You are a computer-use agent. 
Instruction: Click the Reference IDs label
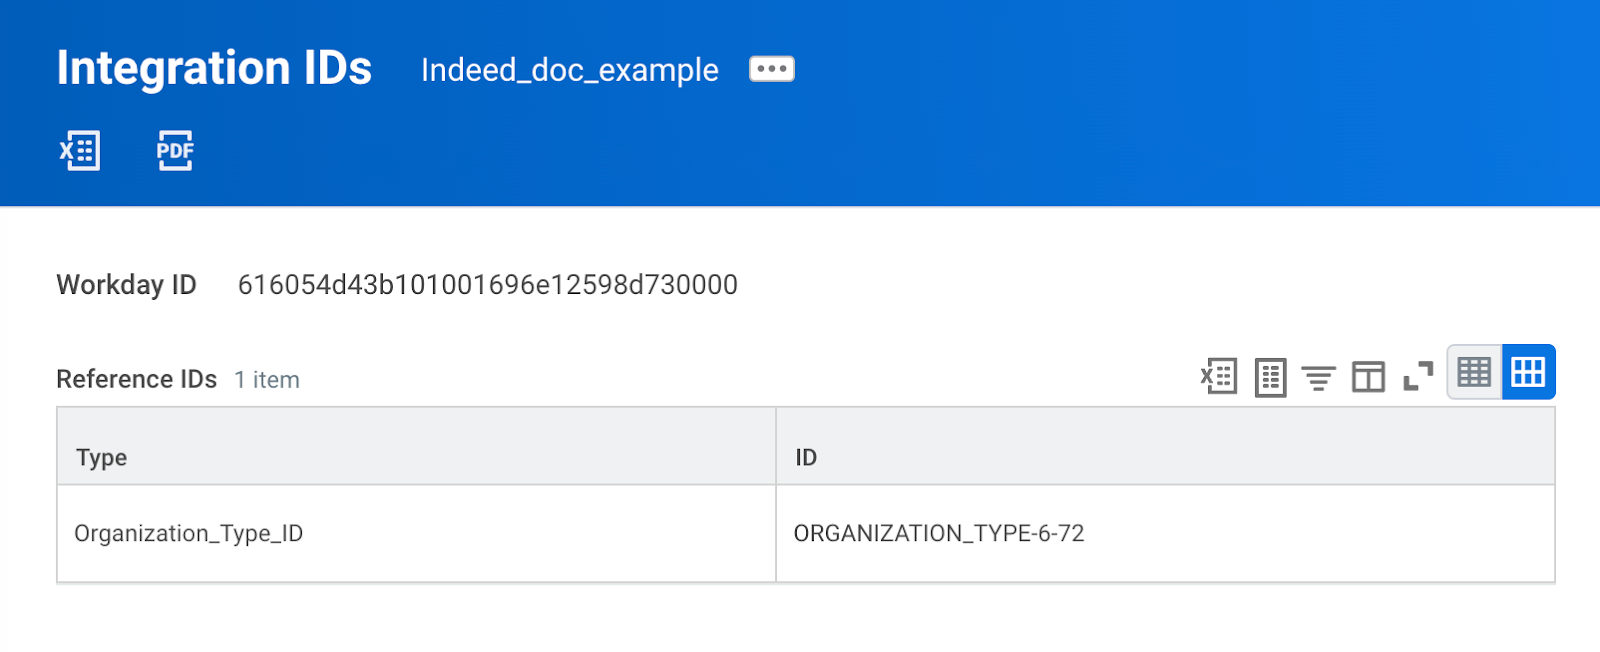pyautogui.click(x=137, y=379)
